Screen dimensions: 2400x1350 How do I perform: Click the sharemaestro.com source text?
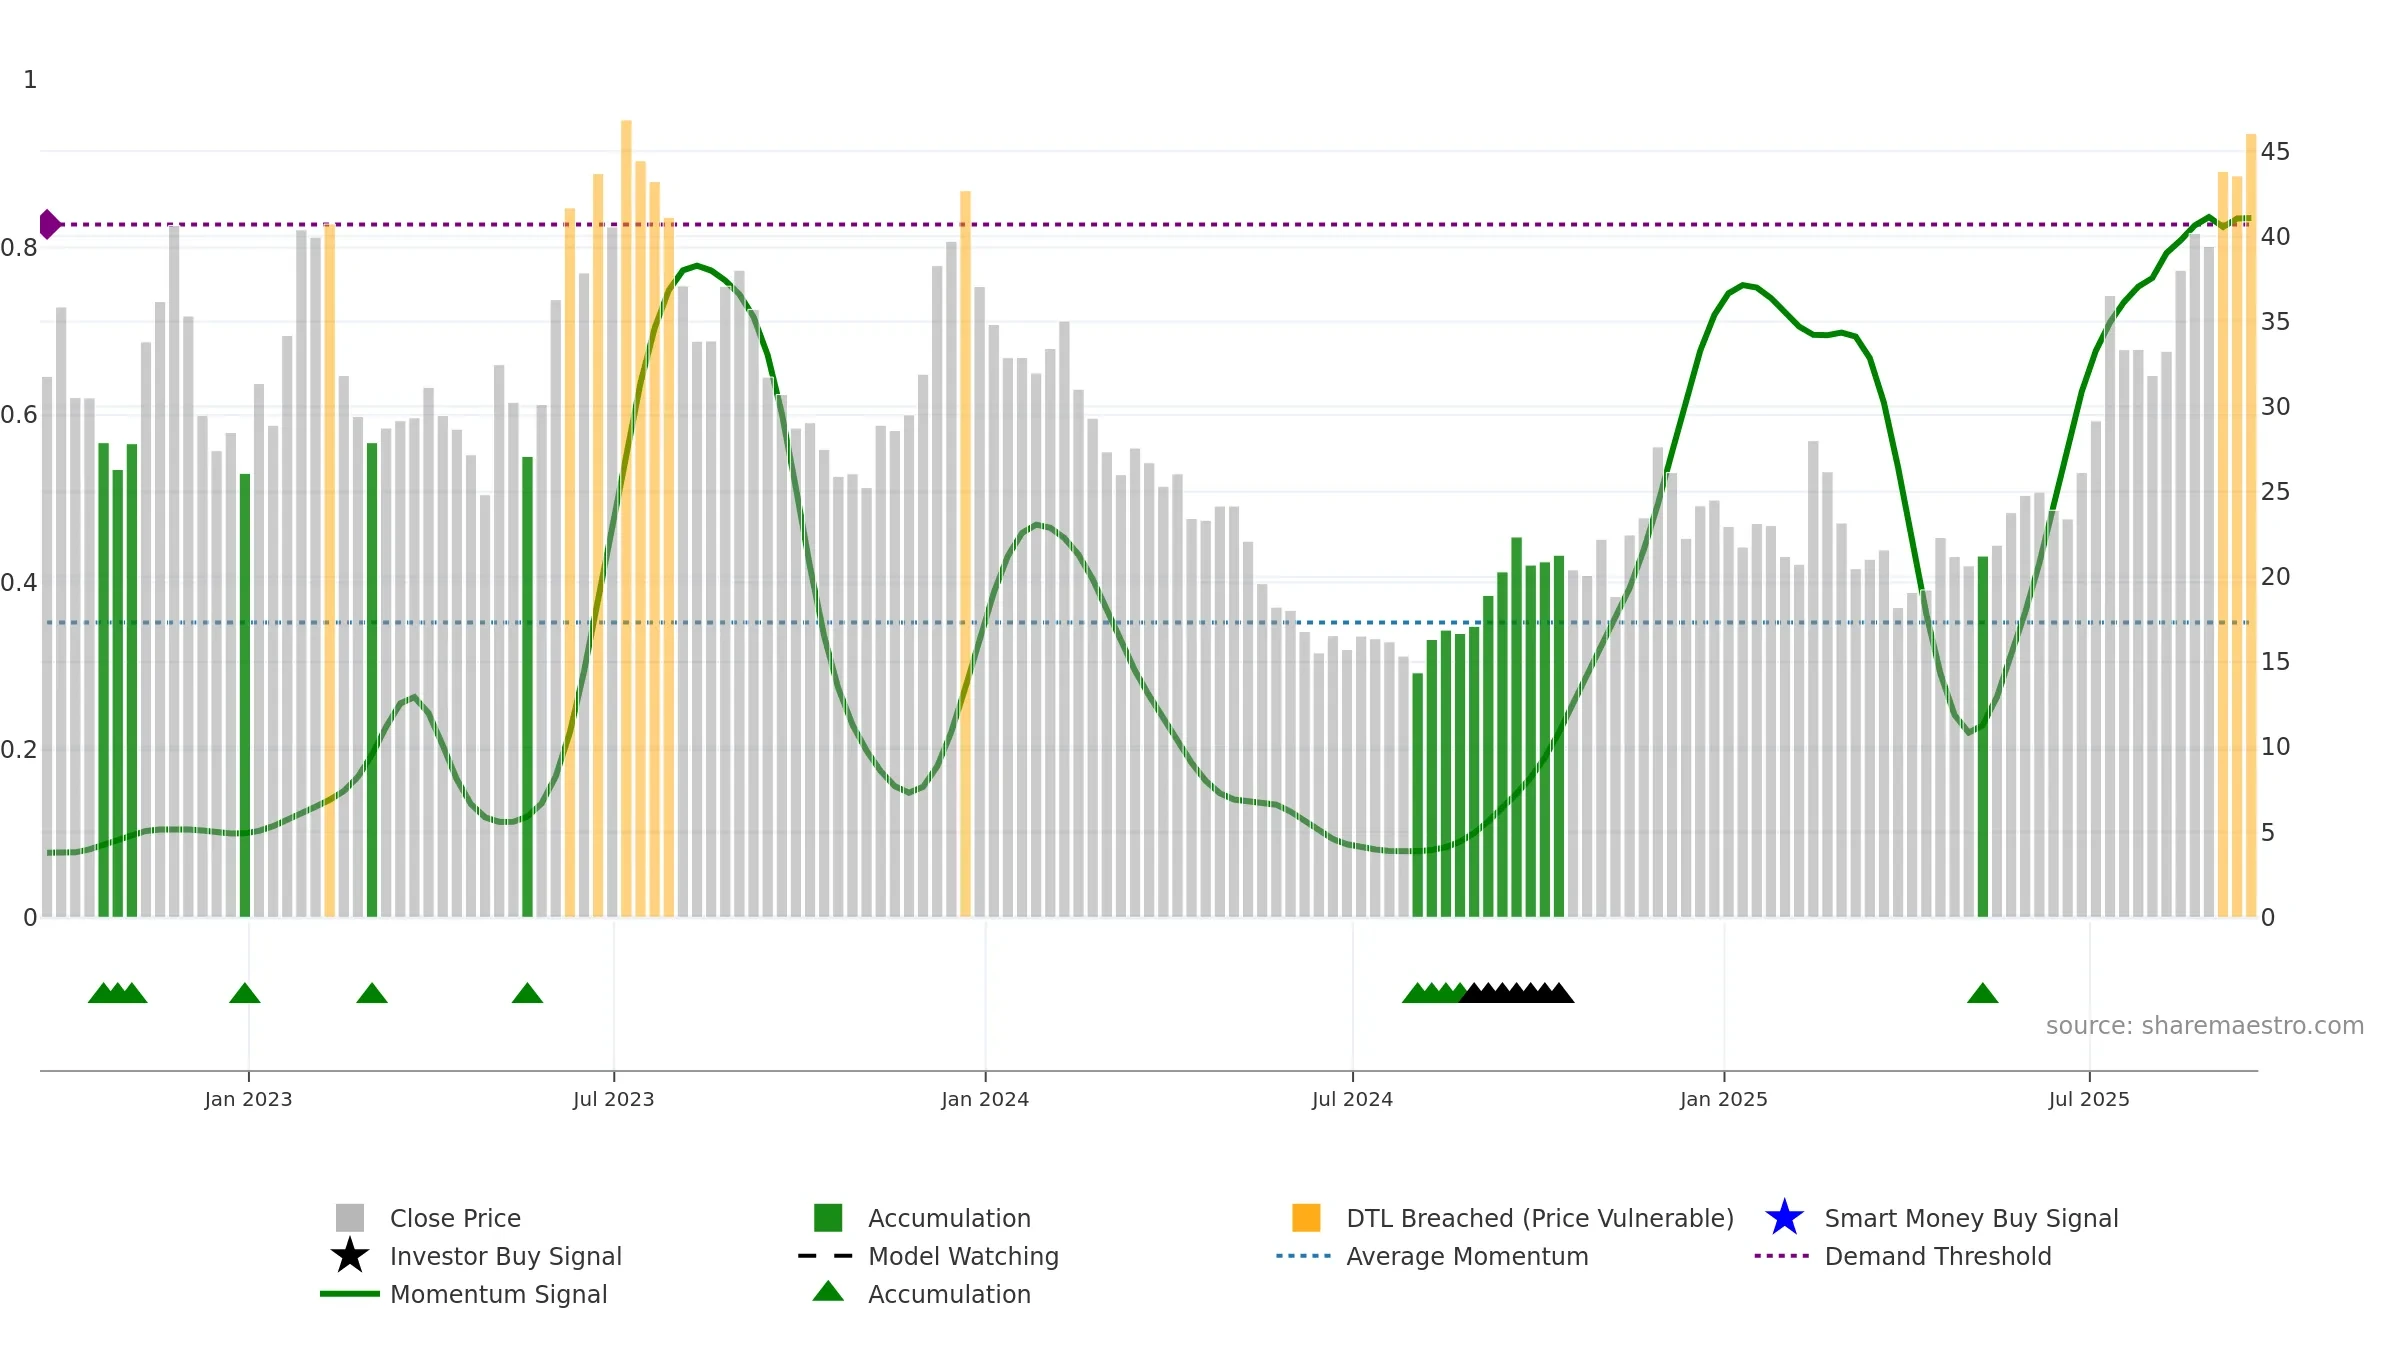coord(2204,1025)
